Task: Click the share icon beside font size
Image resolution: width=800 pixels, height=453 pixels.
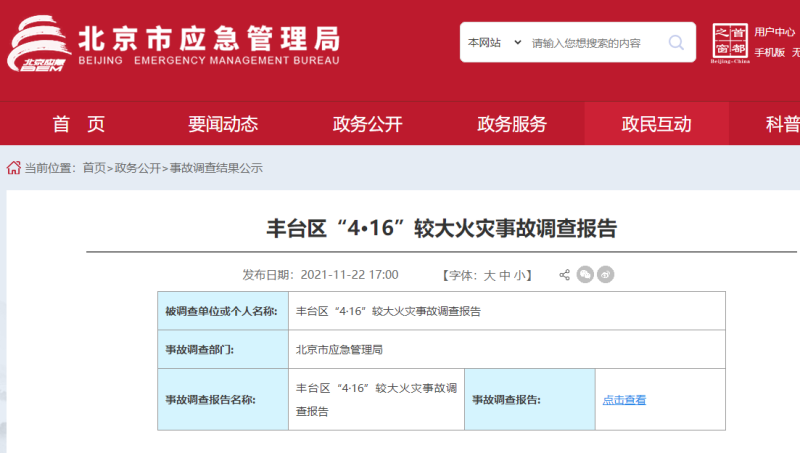Action: point(564,275)
